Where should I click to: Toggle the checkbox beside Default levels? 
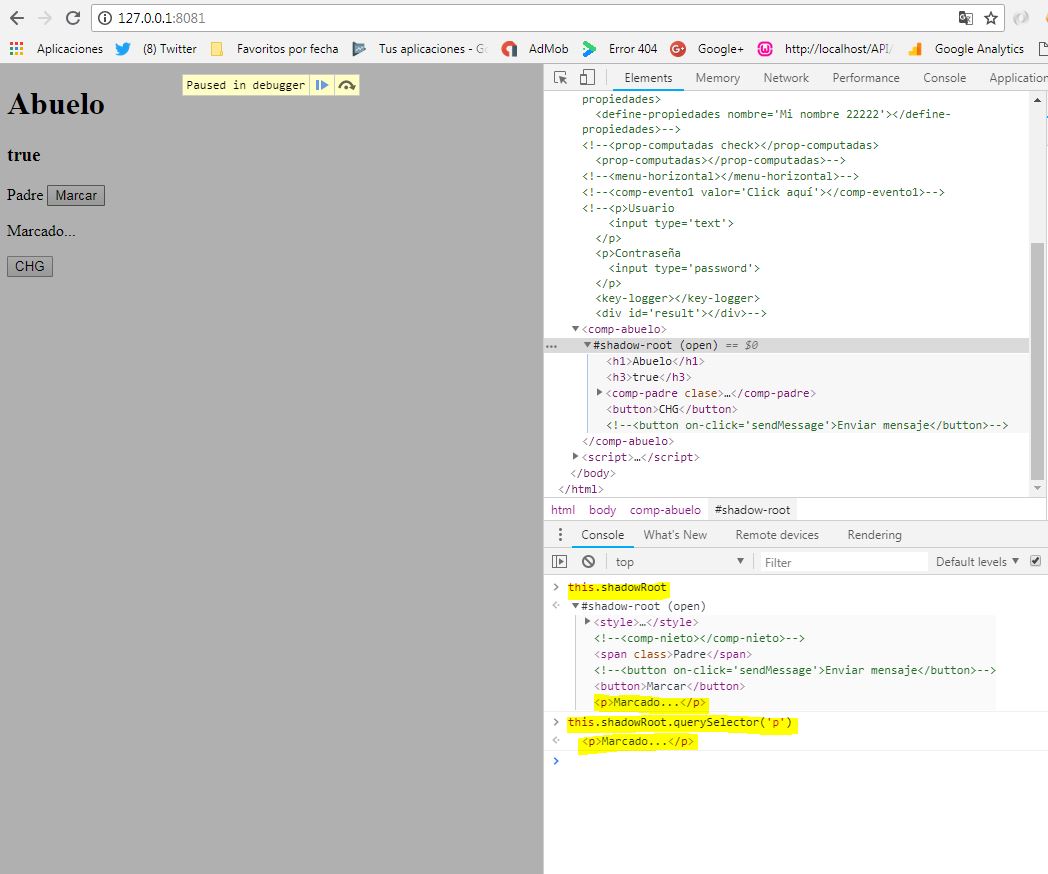coord(1035,561)
